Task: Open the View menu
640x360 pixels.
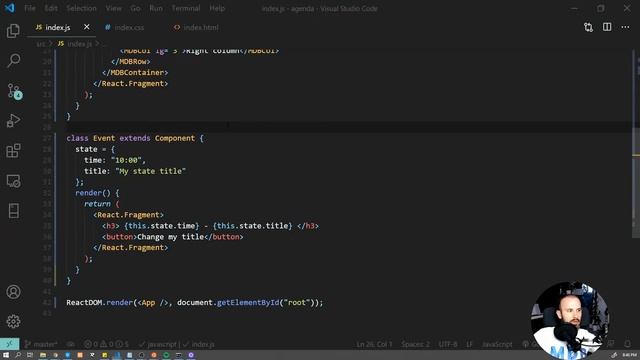Action: 113,8
